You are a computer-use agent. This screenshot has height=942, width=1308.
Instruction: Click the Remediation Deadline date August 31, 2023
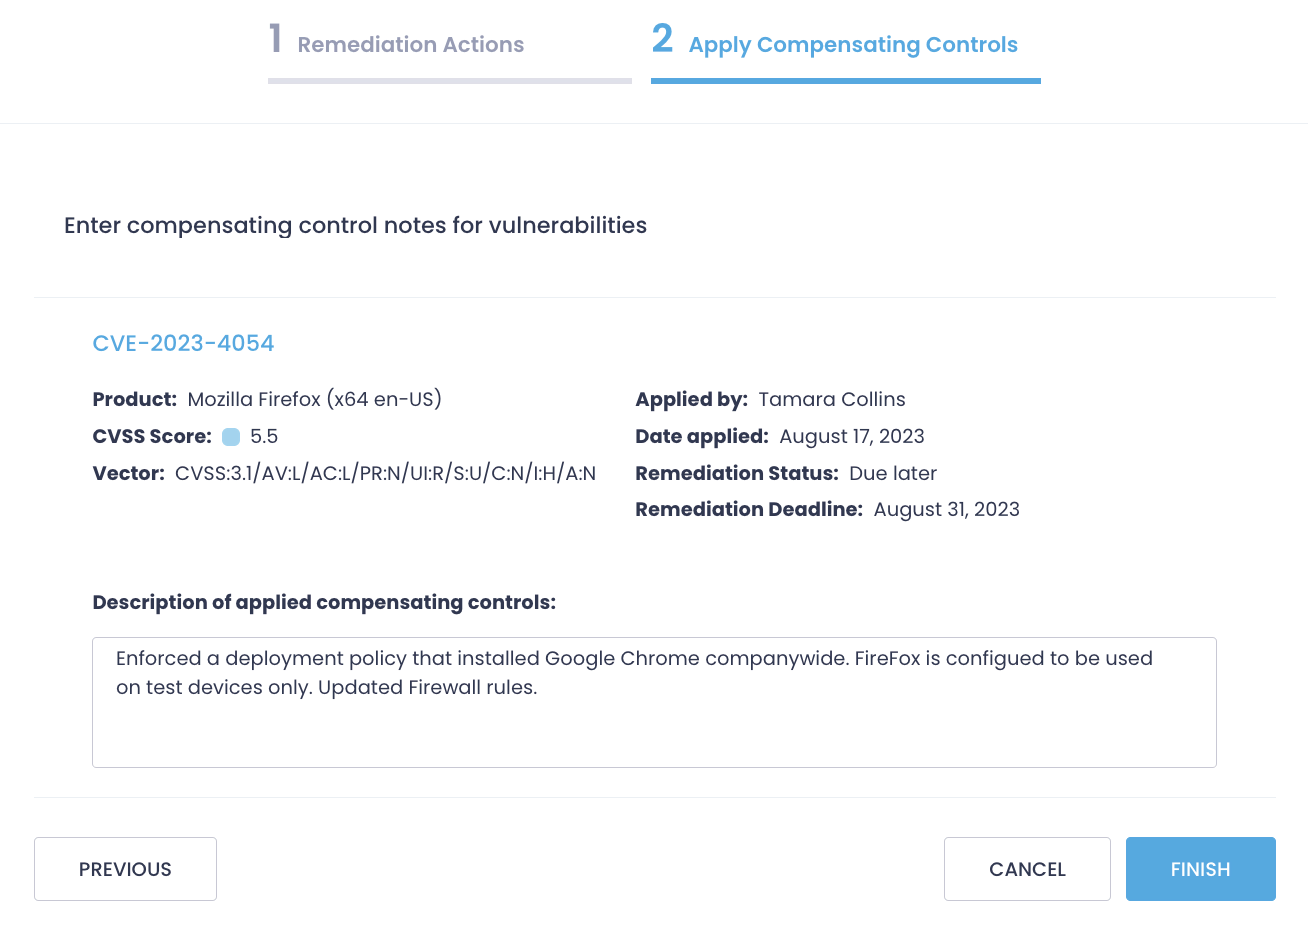[x=946, y=509]
